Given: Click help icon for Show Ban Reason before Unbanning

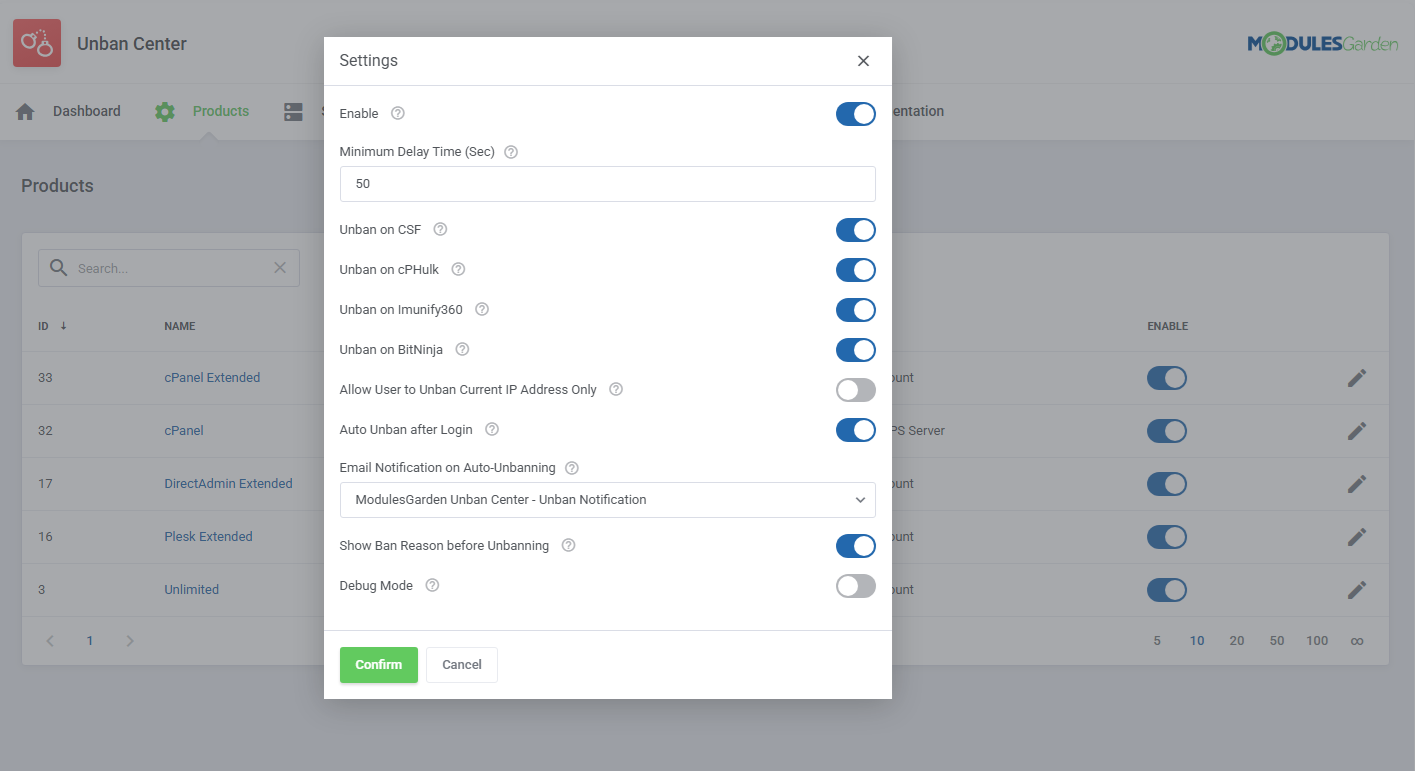Looking at the screenshot, I should [x=568, y=546].
